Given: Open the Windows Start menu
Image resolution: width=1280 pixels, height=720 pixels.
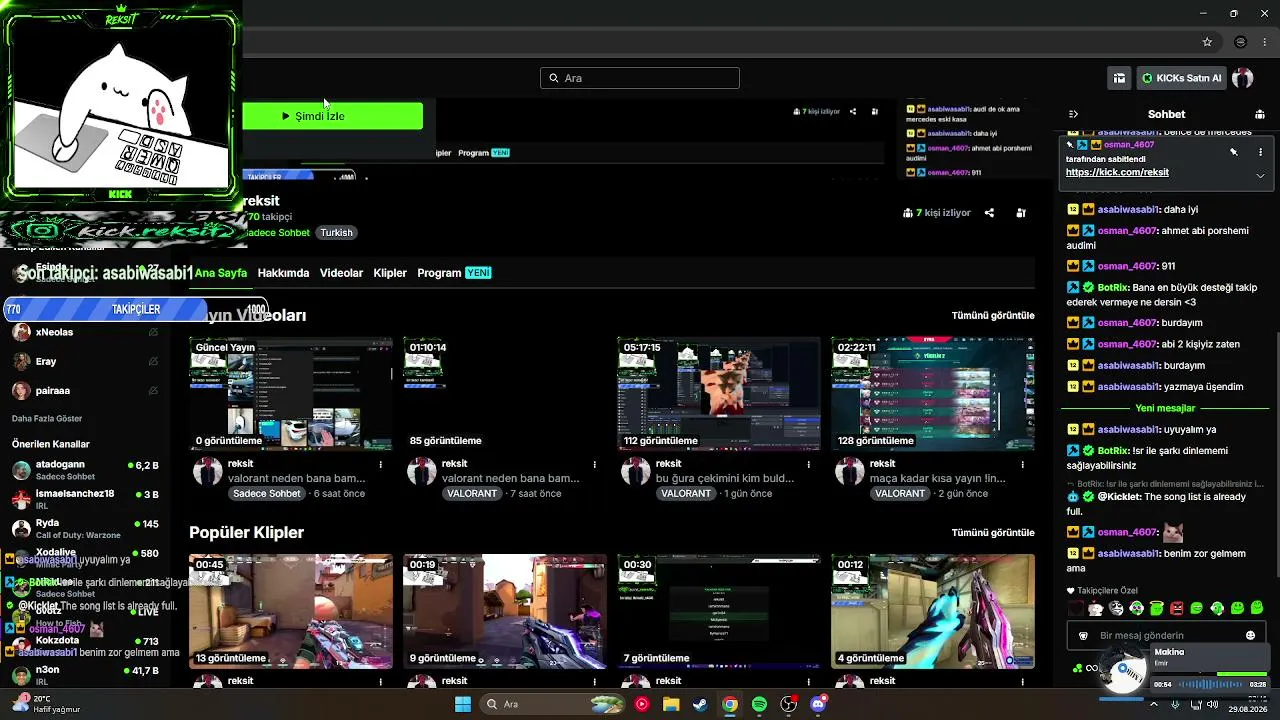Looking at the screenshot, I should [x=463, y=704].
